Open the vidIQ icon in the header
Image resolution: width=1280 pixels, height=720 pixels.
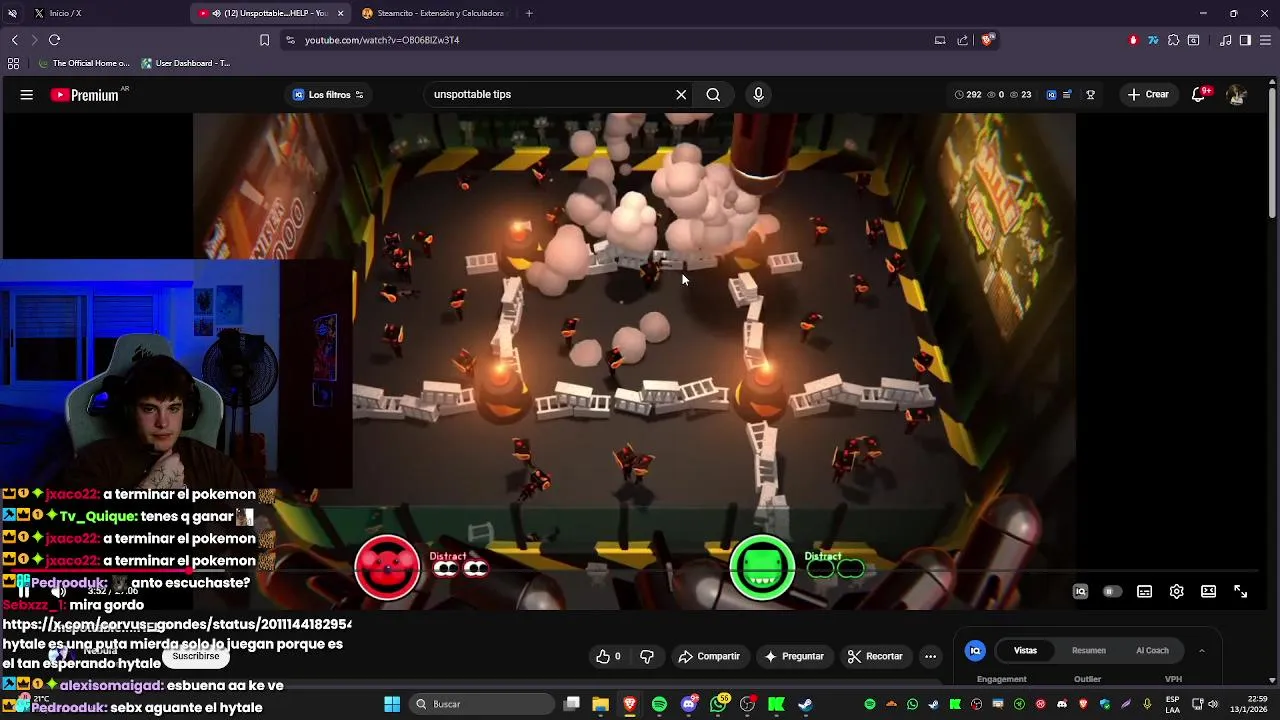tap(1051, 95)
